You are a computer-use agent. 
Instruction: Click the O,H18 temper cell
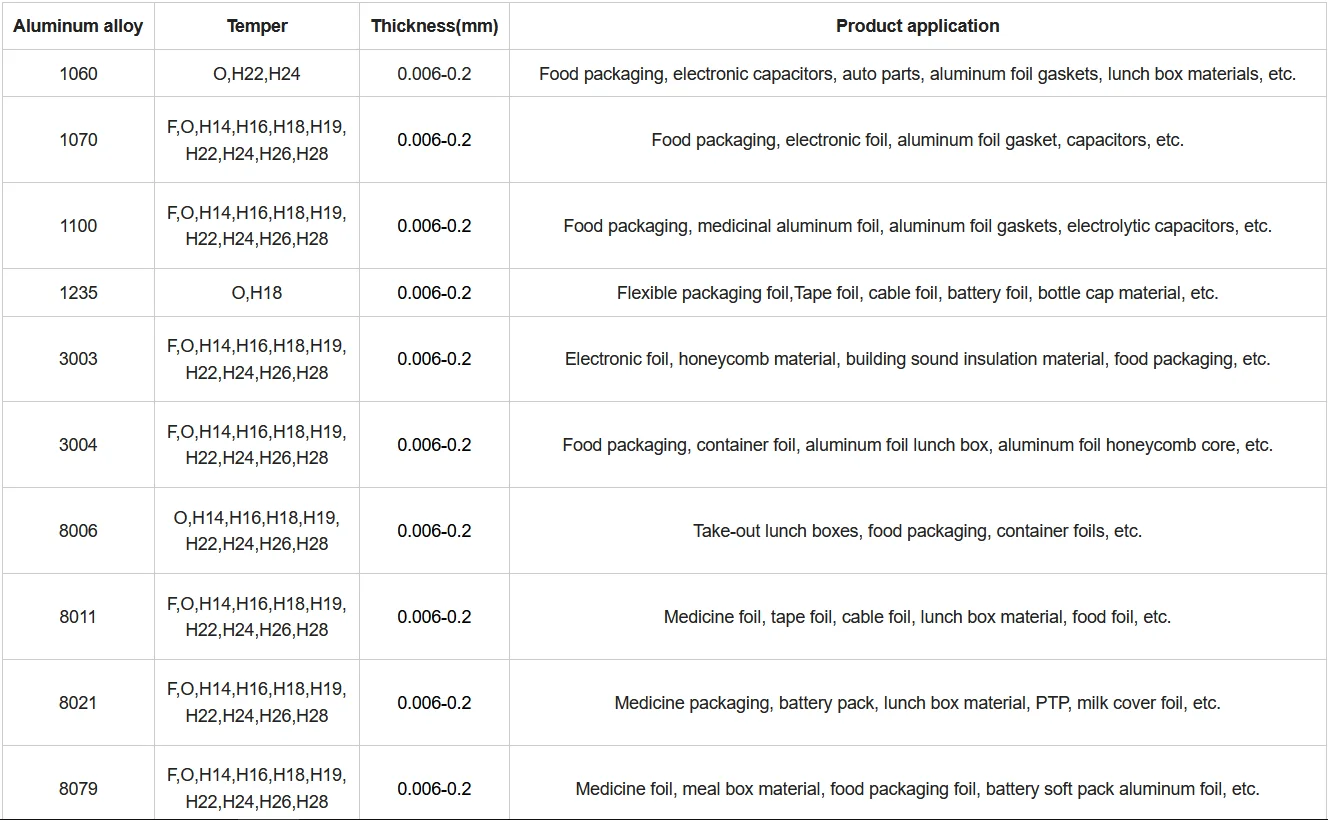(257, 293)
